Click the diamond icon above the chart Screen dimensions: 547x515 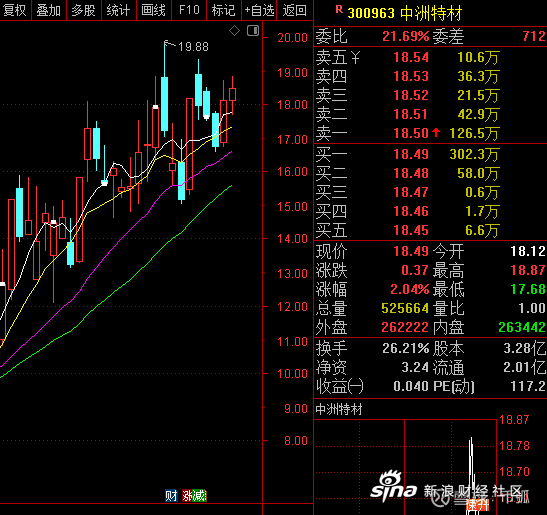(x=234, y=31)
